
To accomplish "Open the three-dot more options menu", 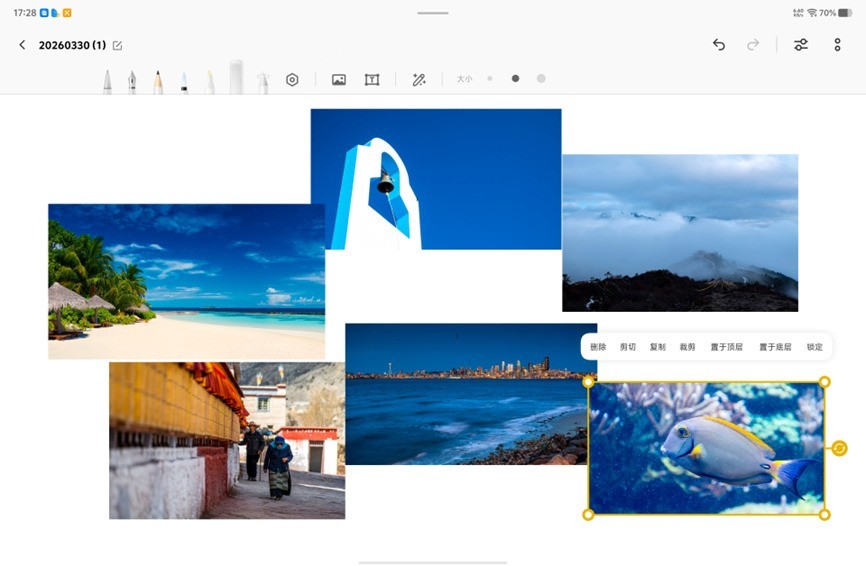I will 837,45.
